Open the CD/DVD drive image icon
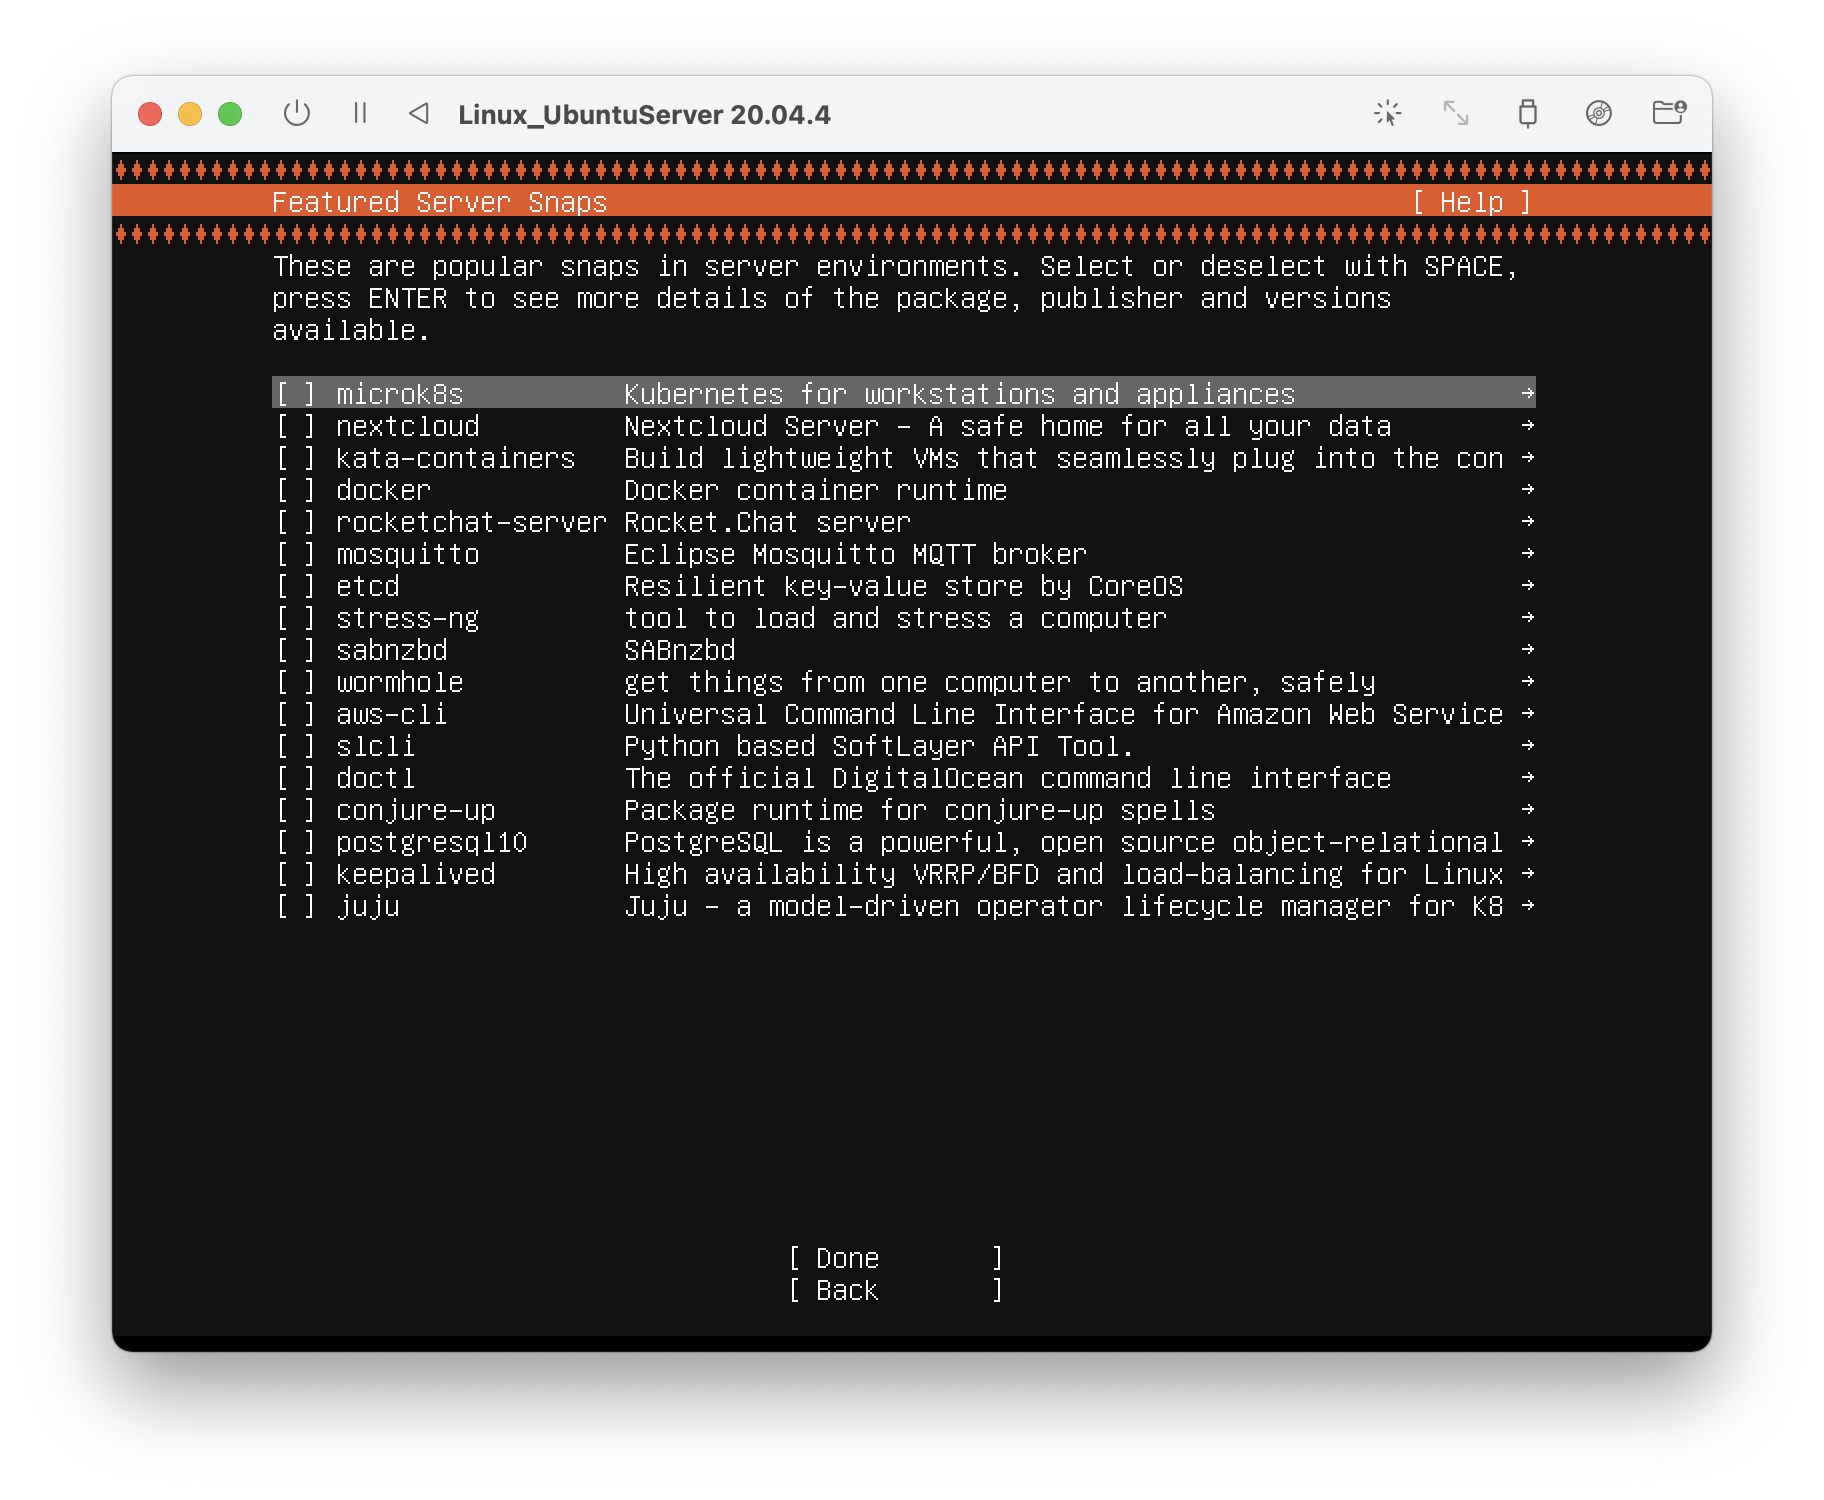 (1599, 113)
